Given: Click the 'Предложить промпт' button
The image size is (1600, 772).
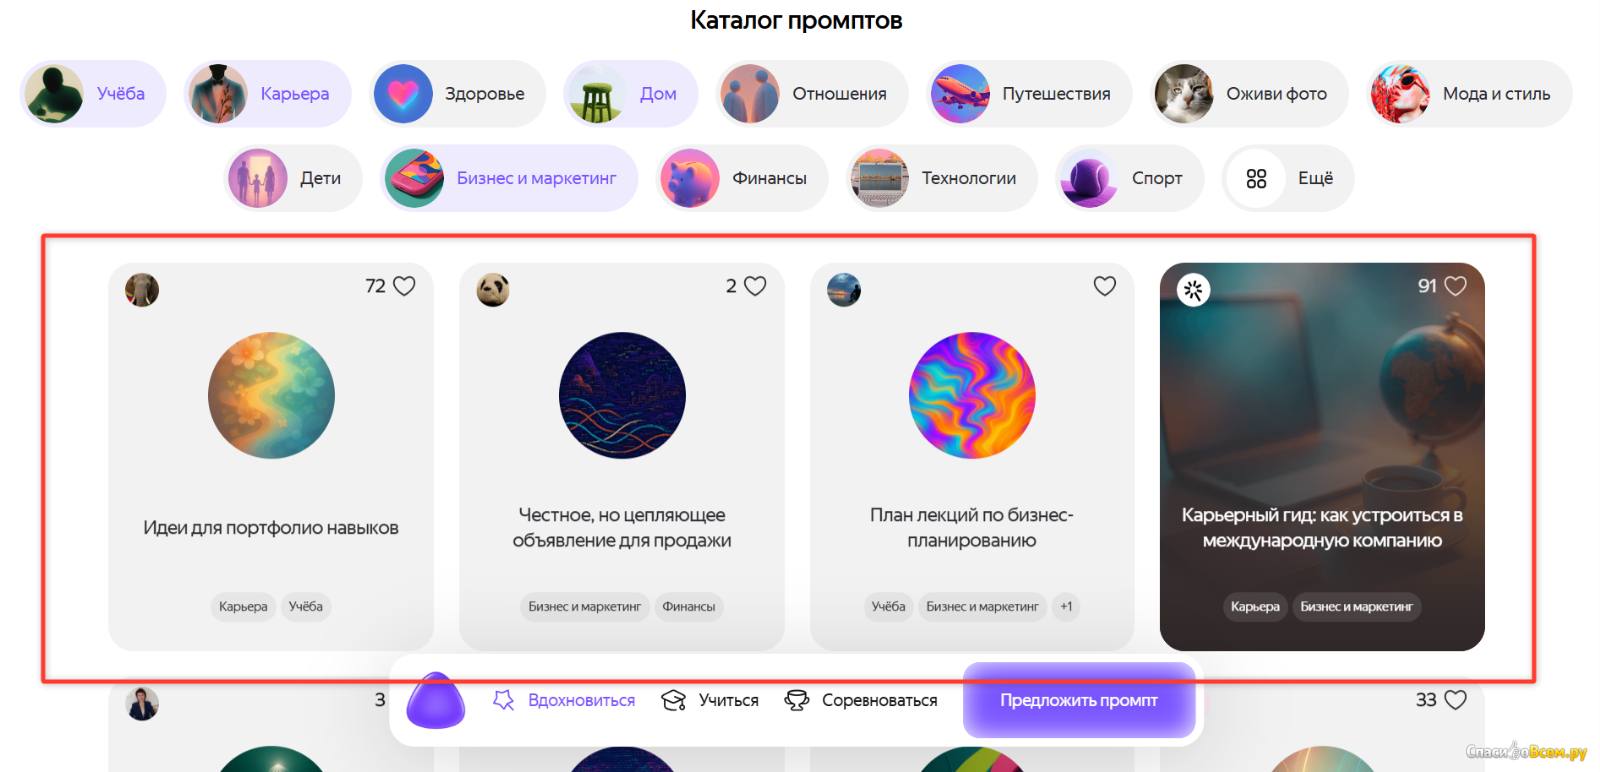Looking at the screenshot, I should click(1079, 700).
